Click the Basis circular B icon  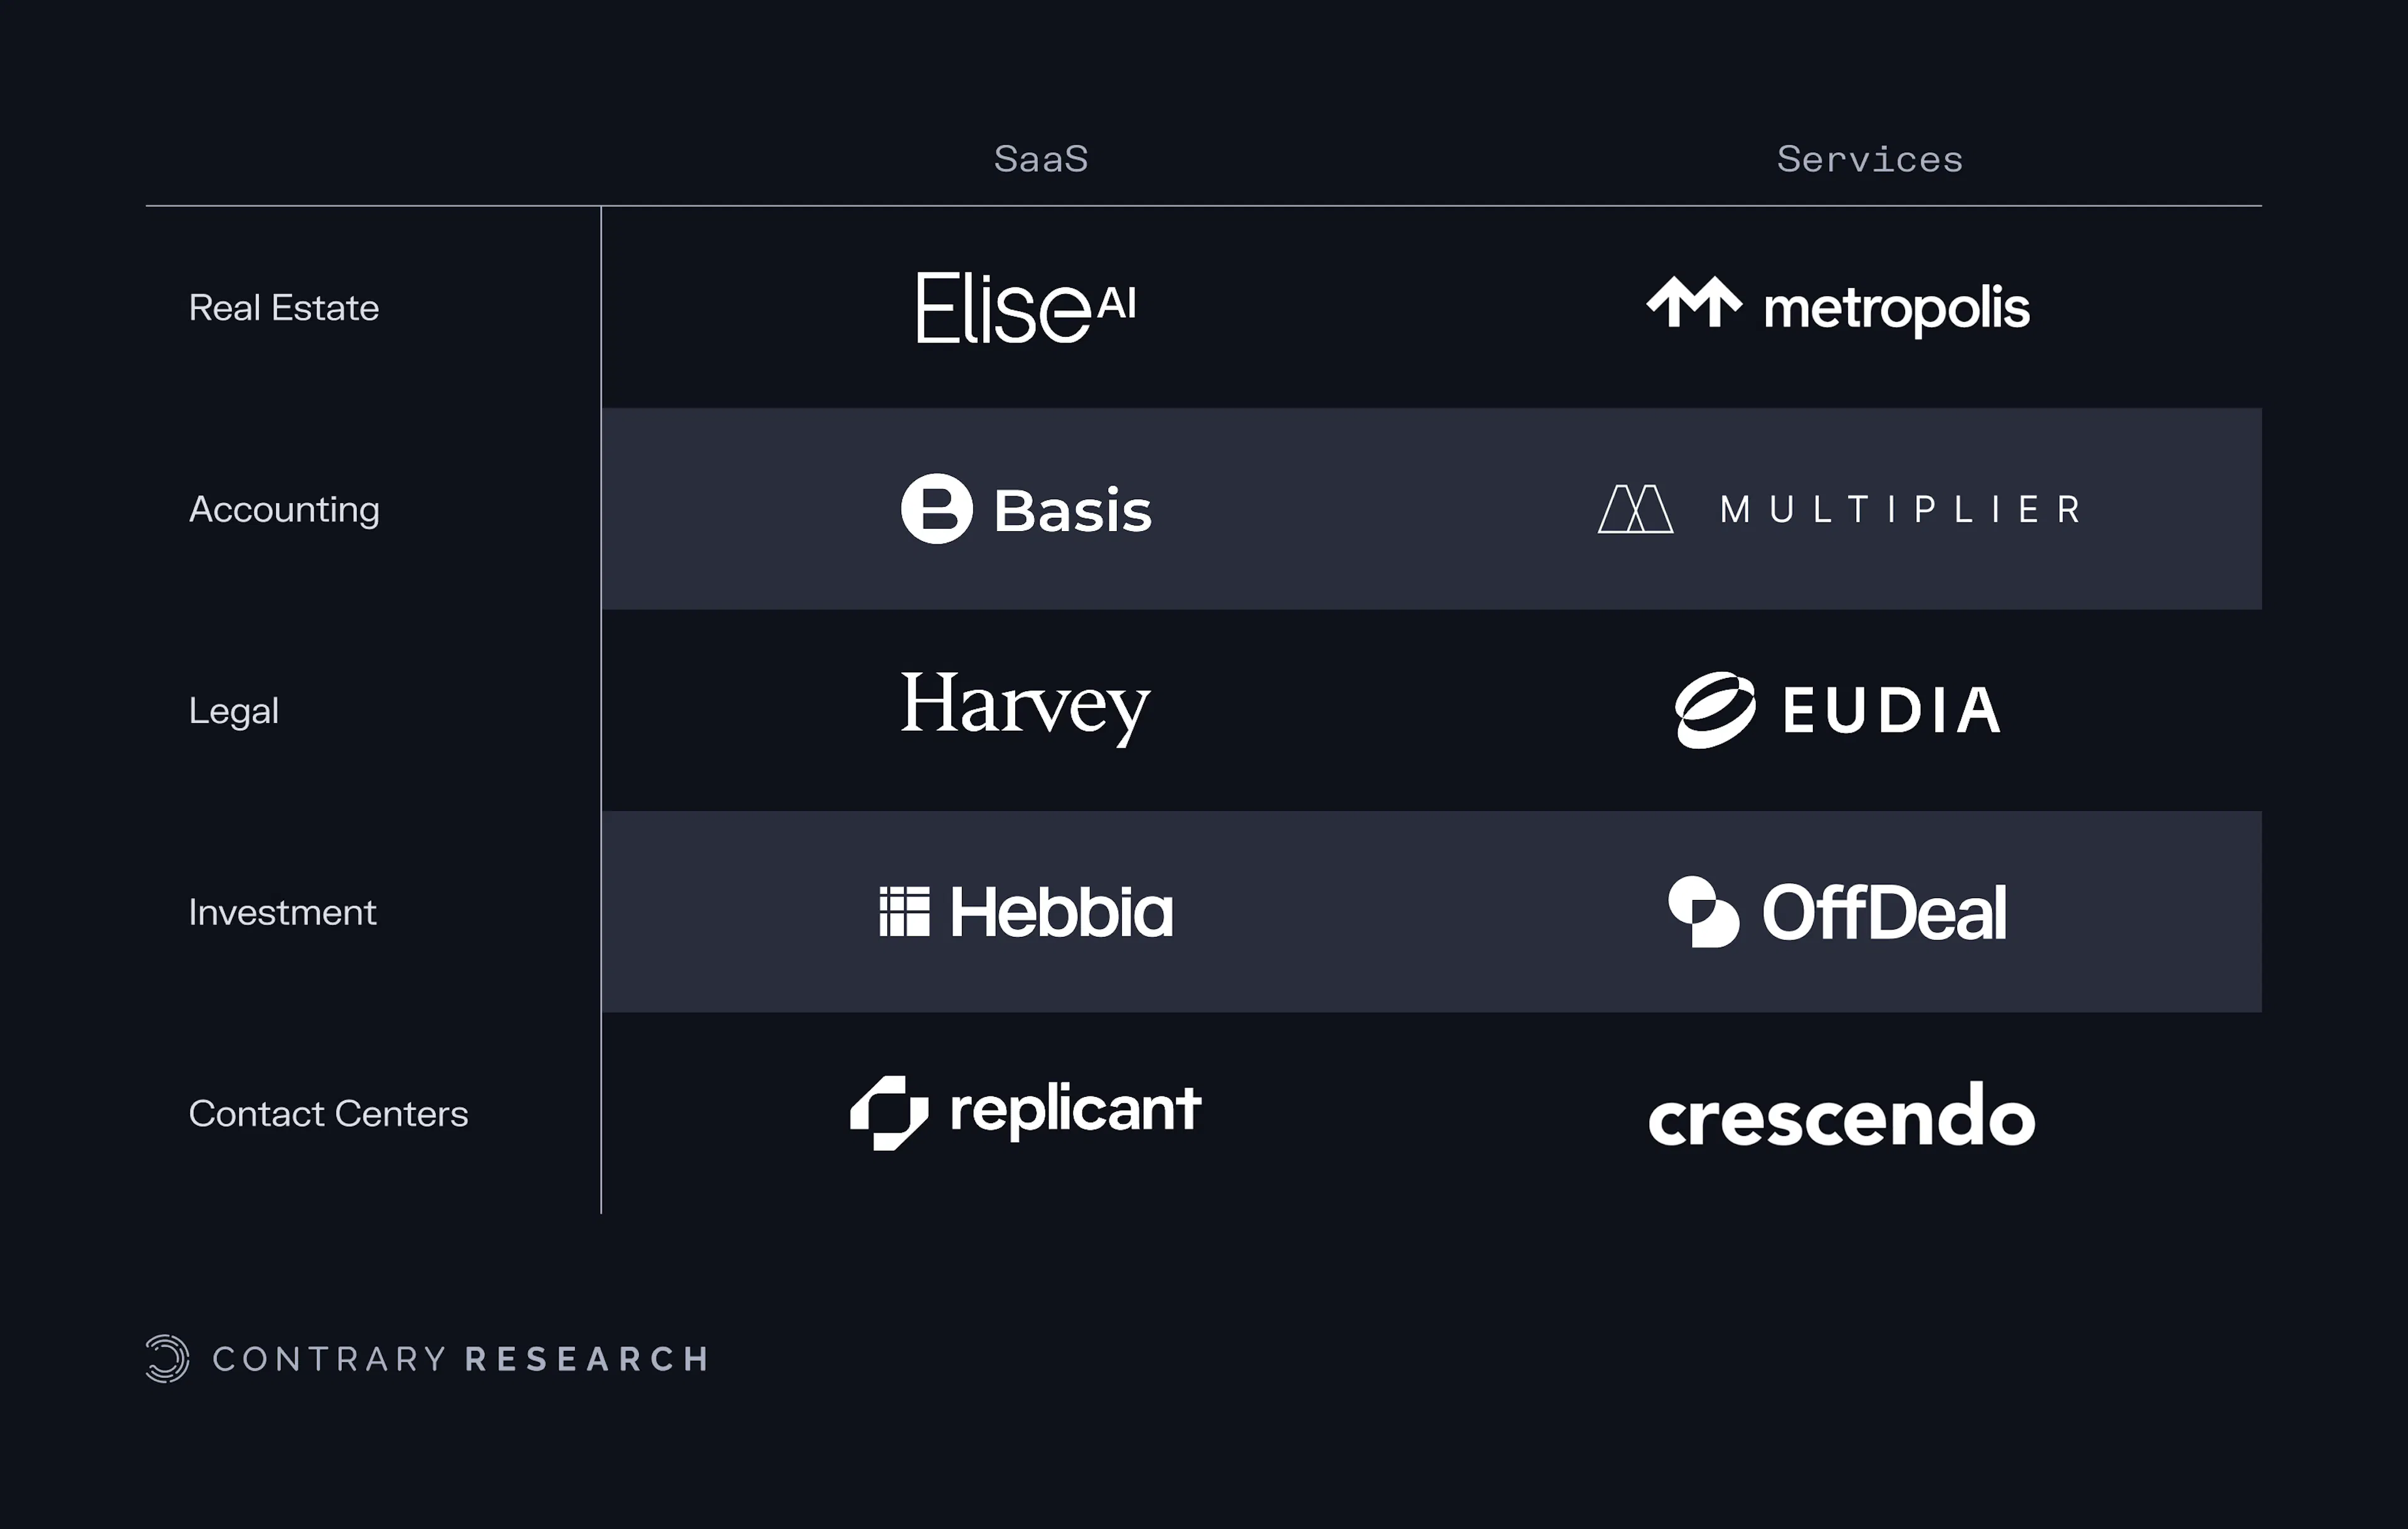pyautogui.click(x=936, y=508)
